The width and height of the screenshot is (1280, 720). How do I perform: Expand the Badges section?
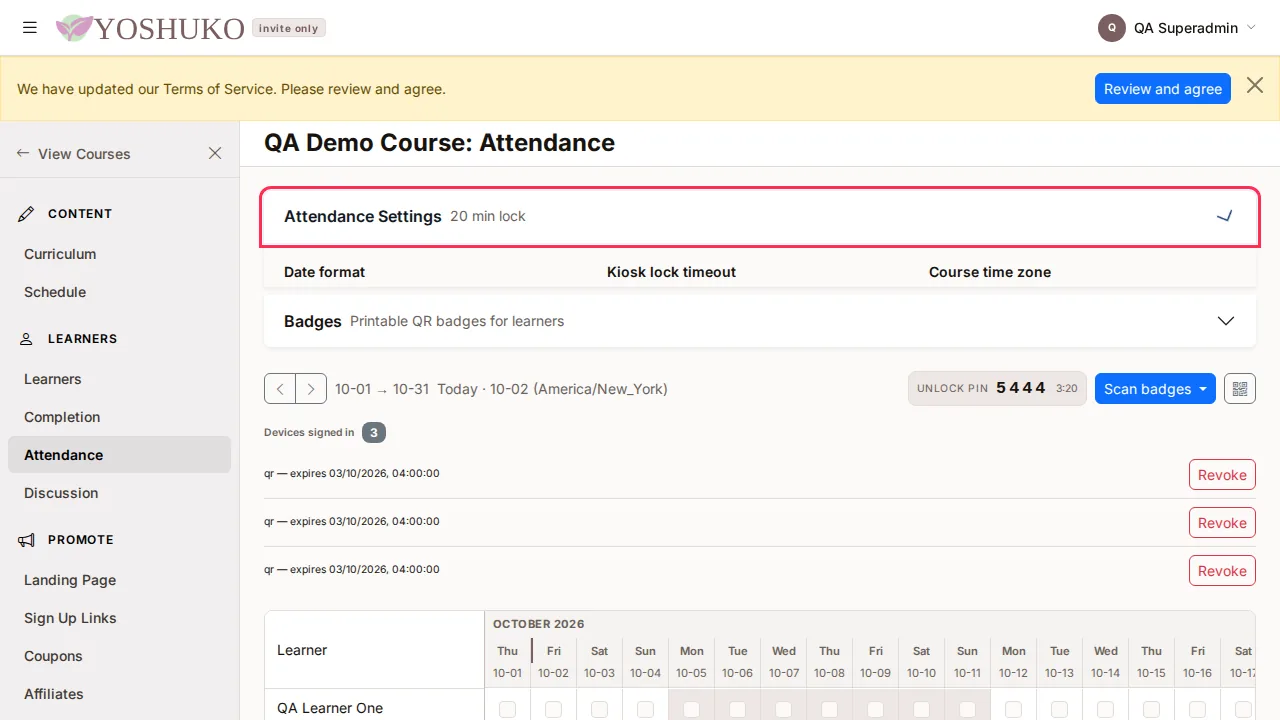coord(760,321)
